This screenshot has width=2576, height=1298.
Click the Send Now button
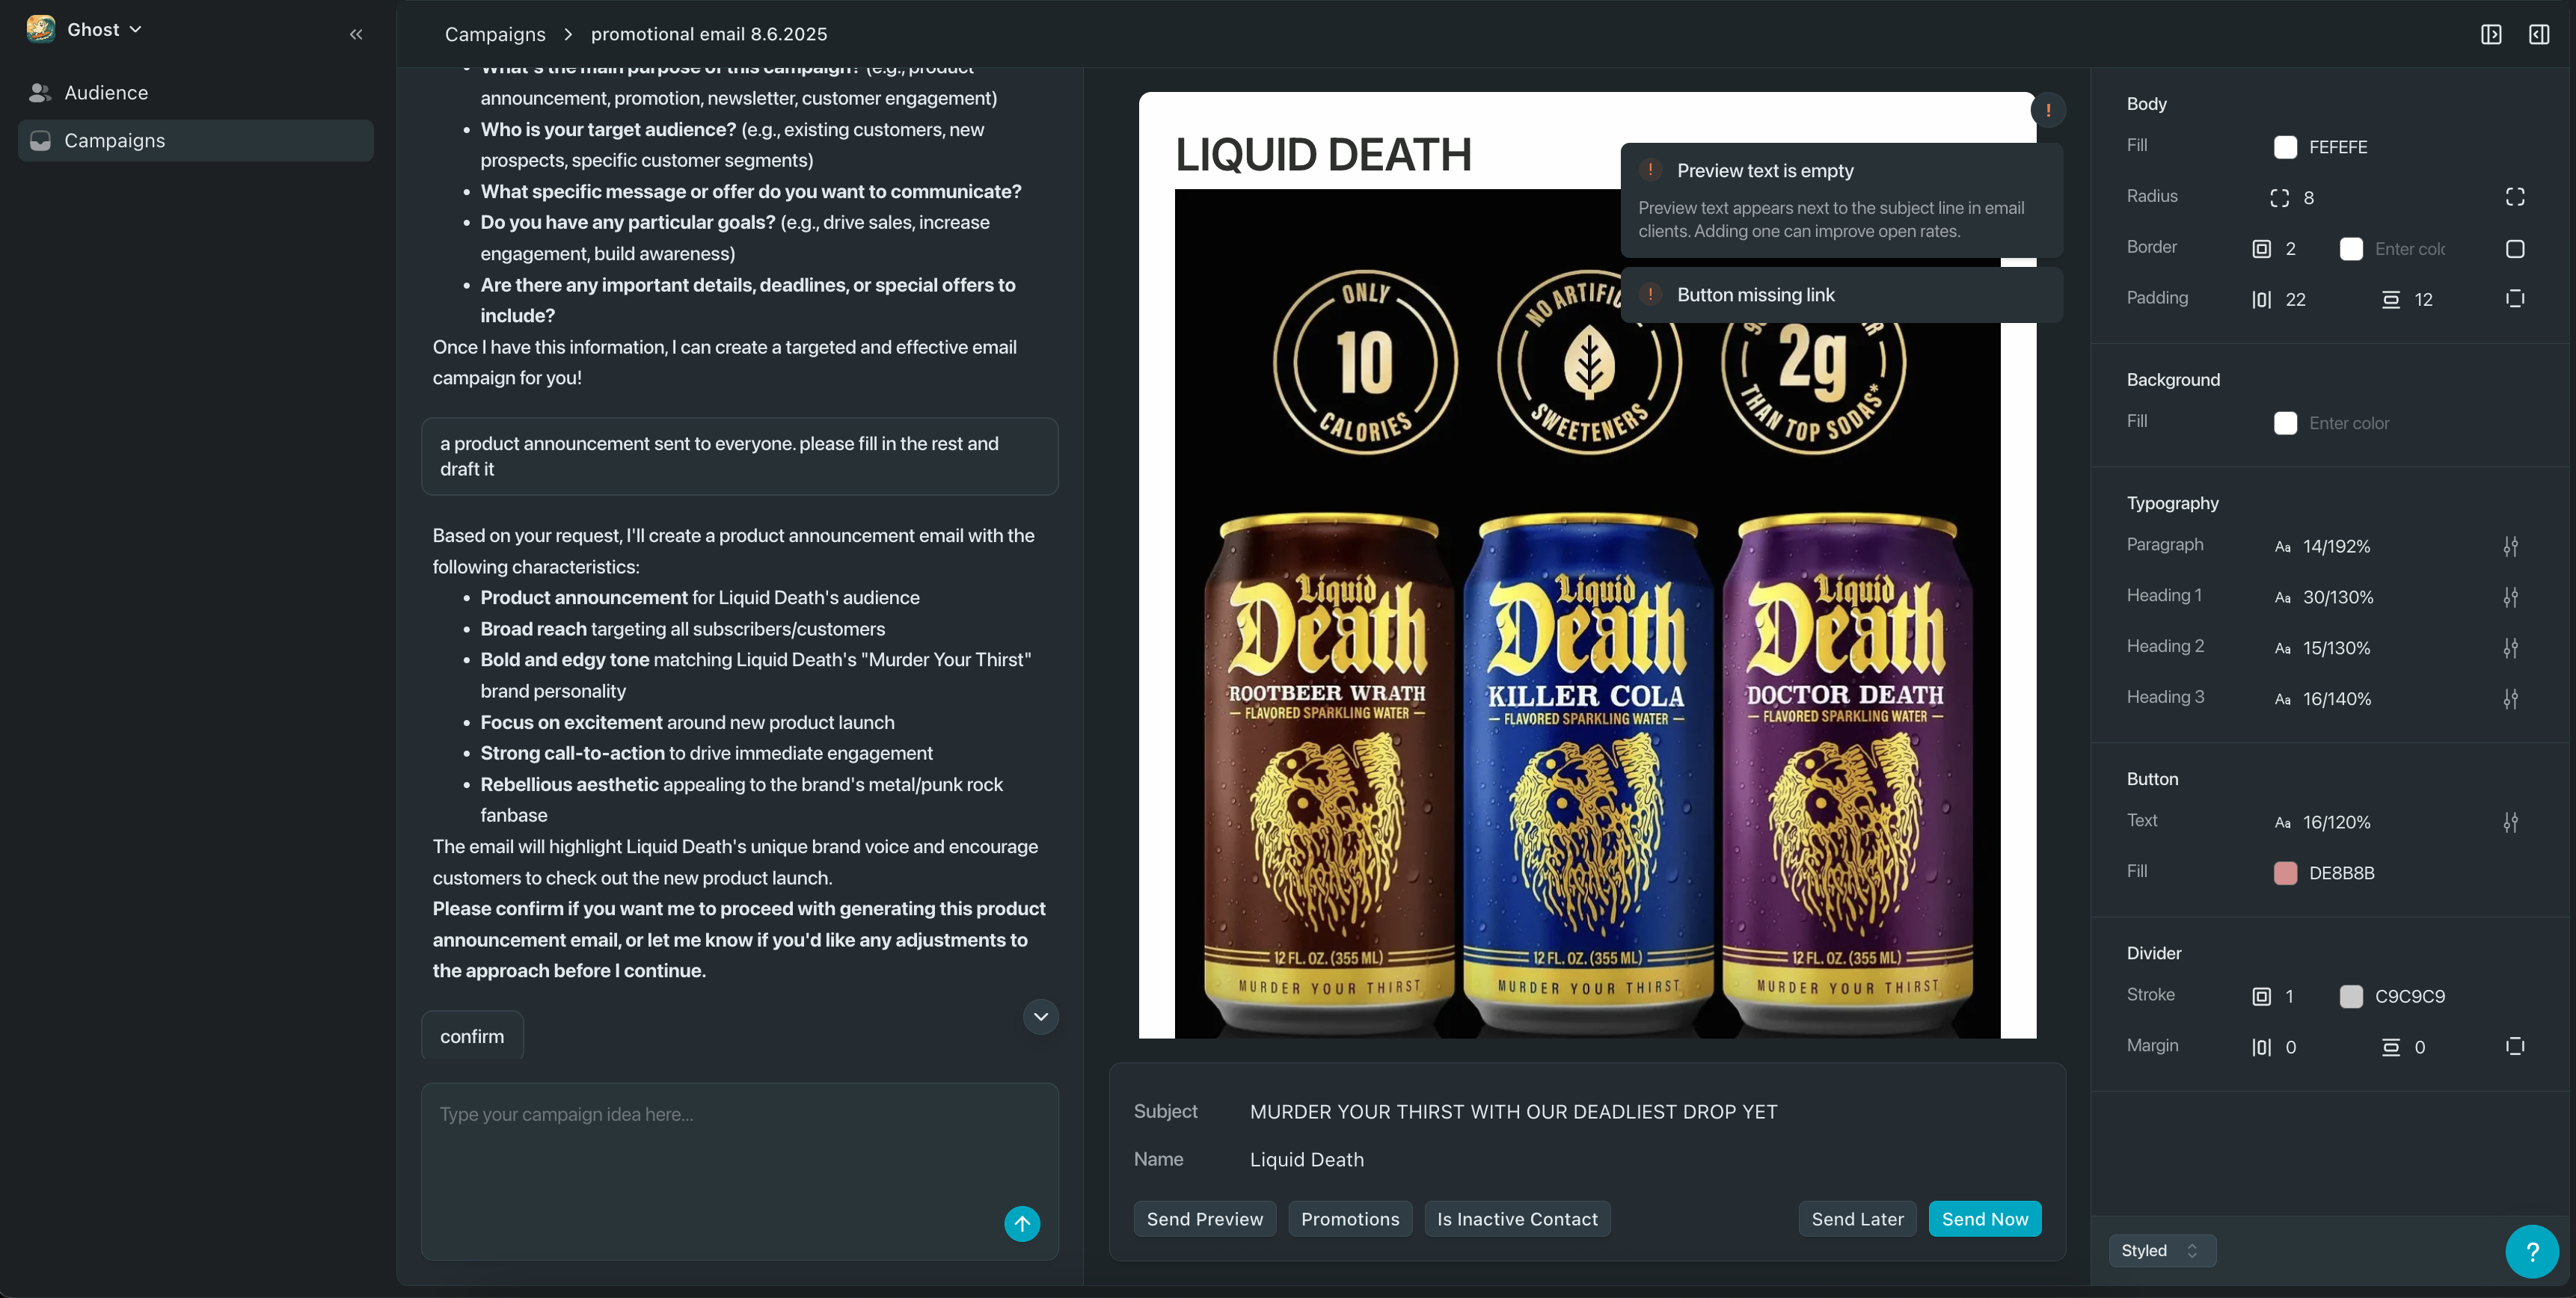[1984, 1218]
